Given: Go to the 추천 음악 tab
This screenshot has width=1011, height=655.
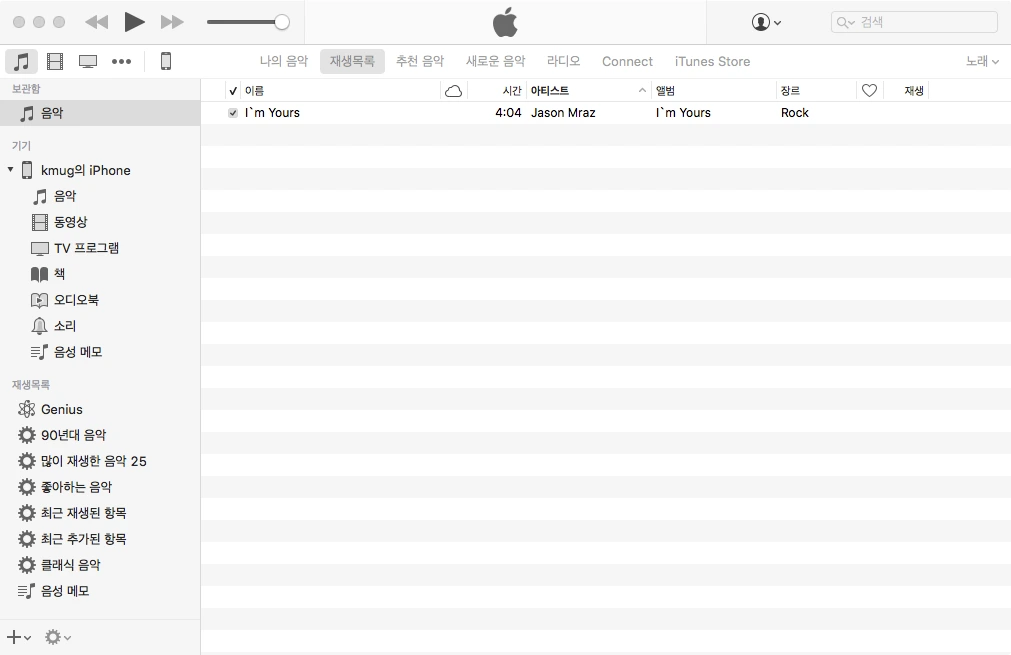Looking at the screenshot, I should click(x=420, y=61).
